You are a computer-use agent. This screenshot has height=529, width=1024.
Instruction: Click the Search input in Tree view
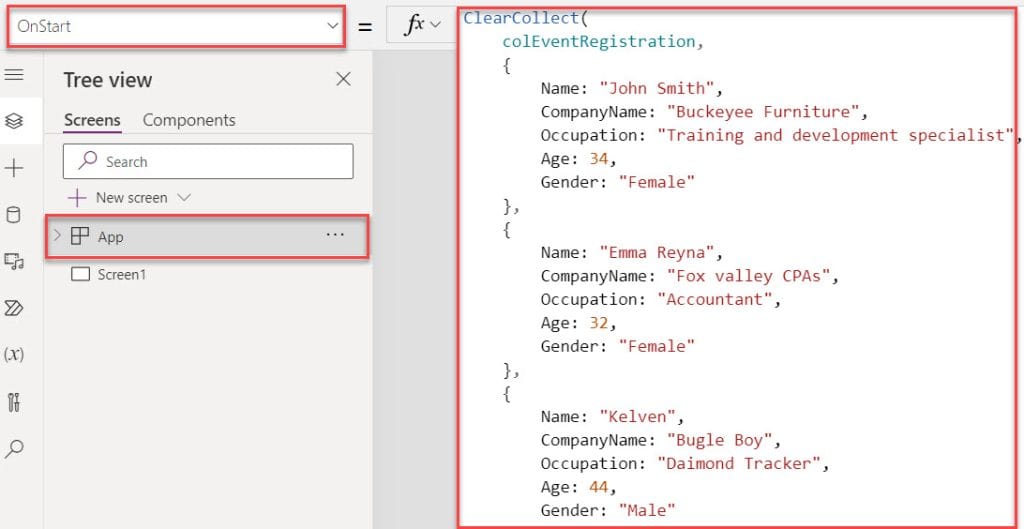coord(208,161)
